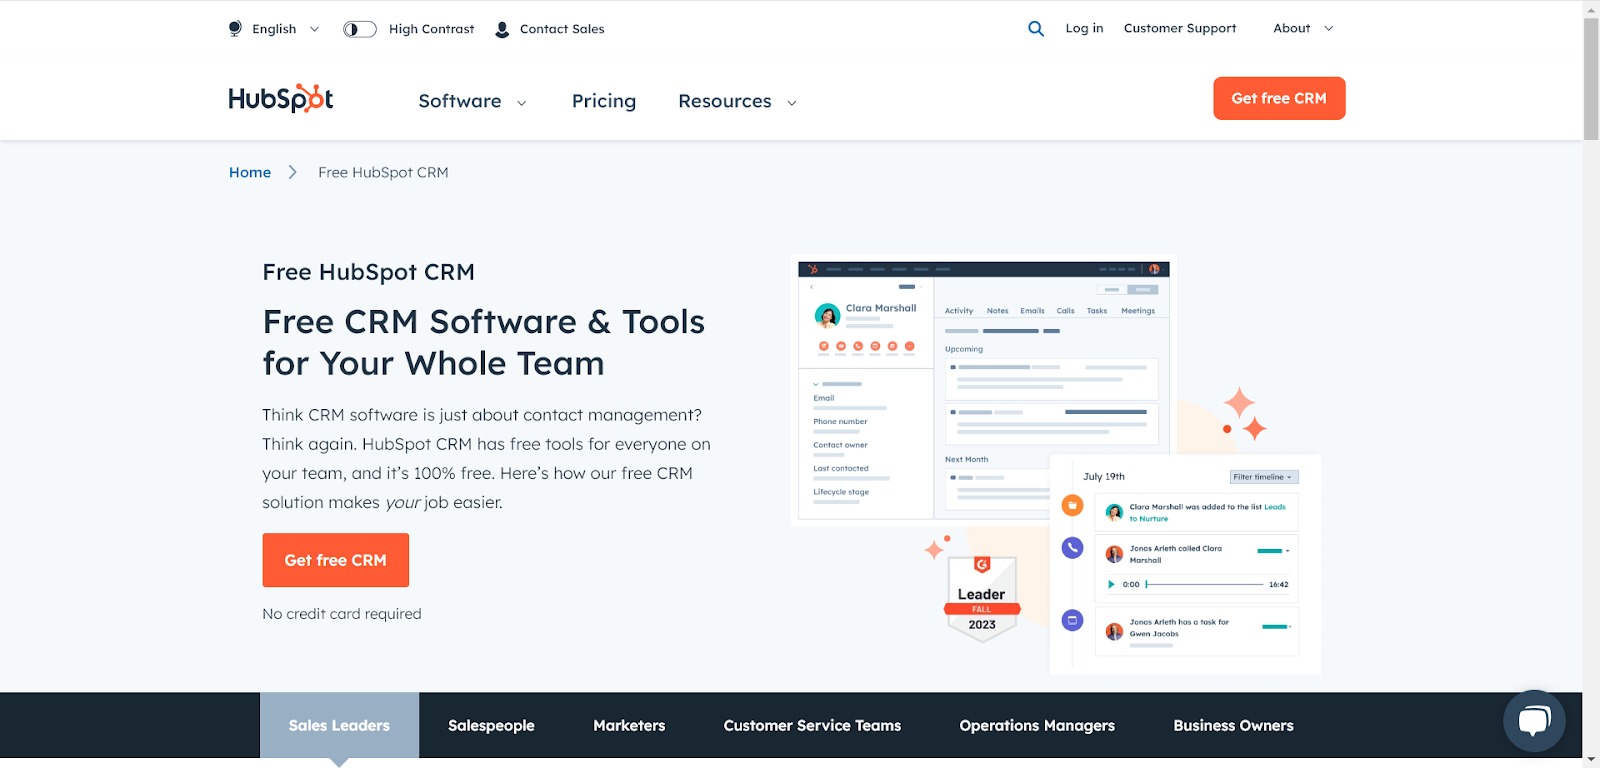Expand the About menu
The width and height of the screenshot is (1600, 768).
pos(1303,28)
